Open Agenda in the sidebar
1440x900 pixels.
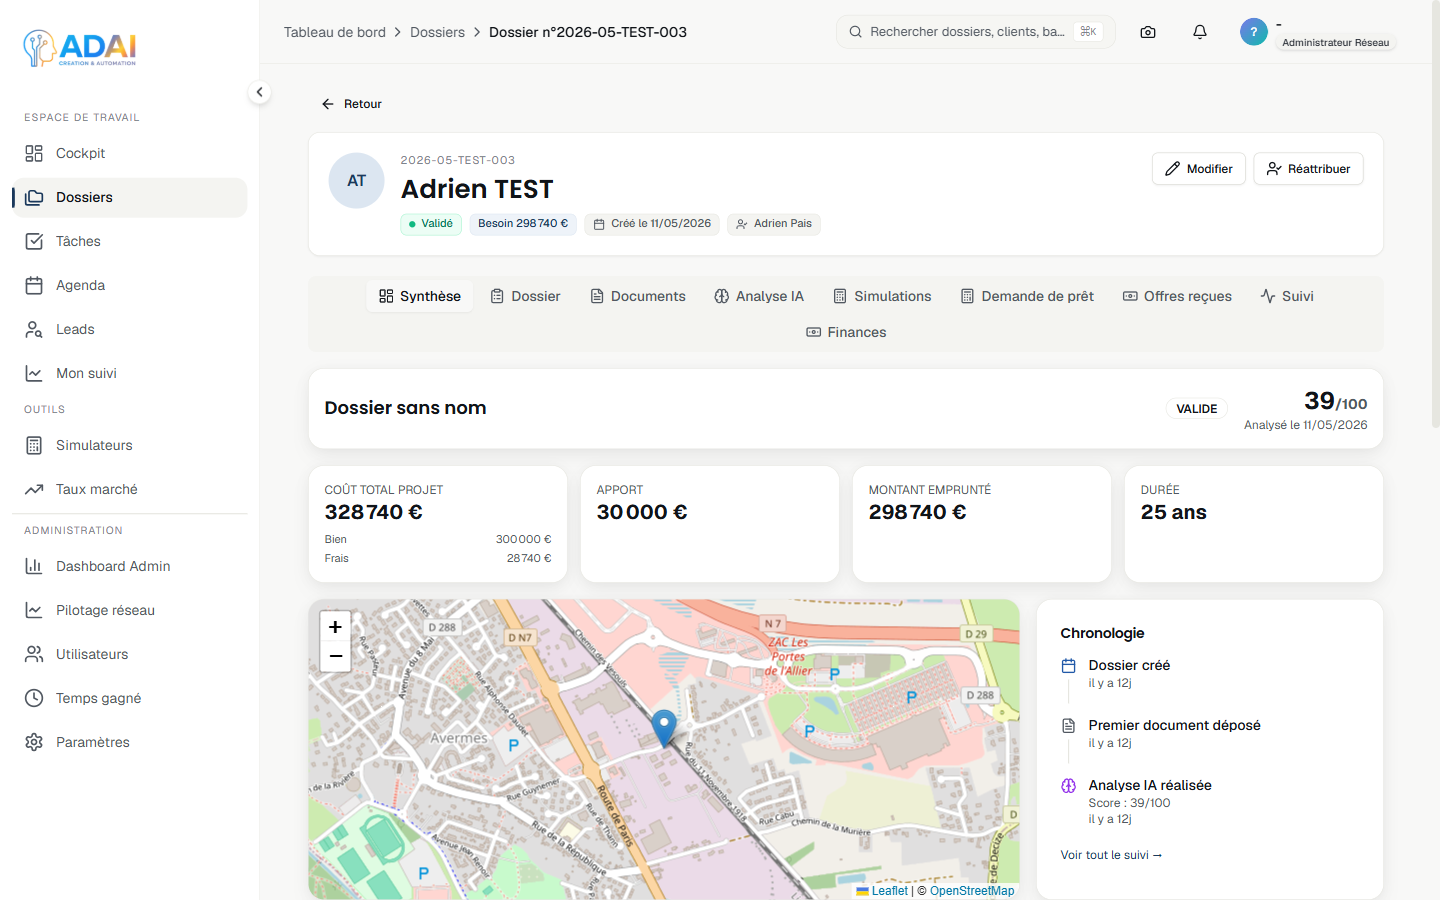[129, 285]
